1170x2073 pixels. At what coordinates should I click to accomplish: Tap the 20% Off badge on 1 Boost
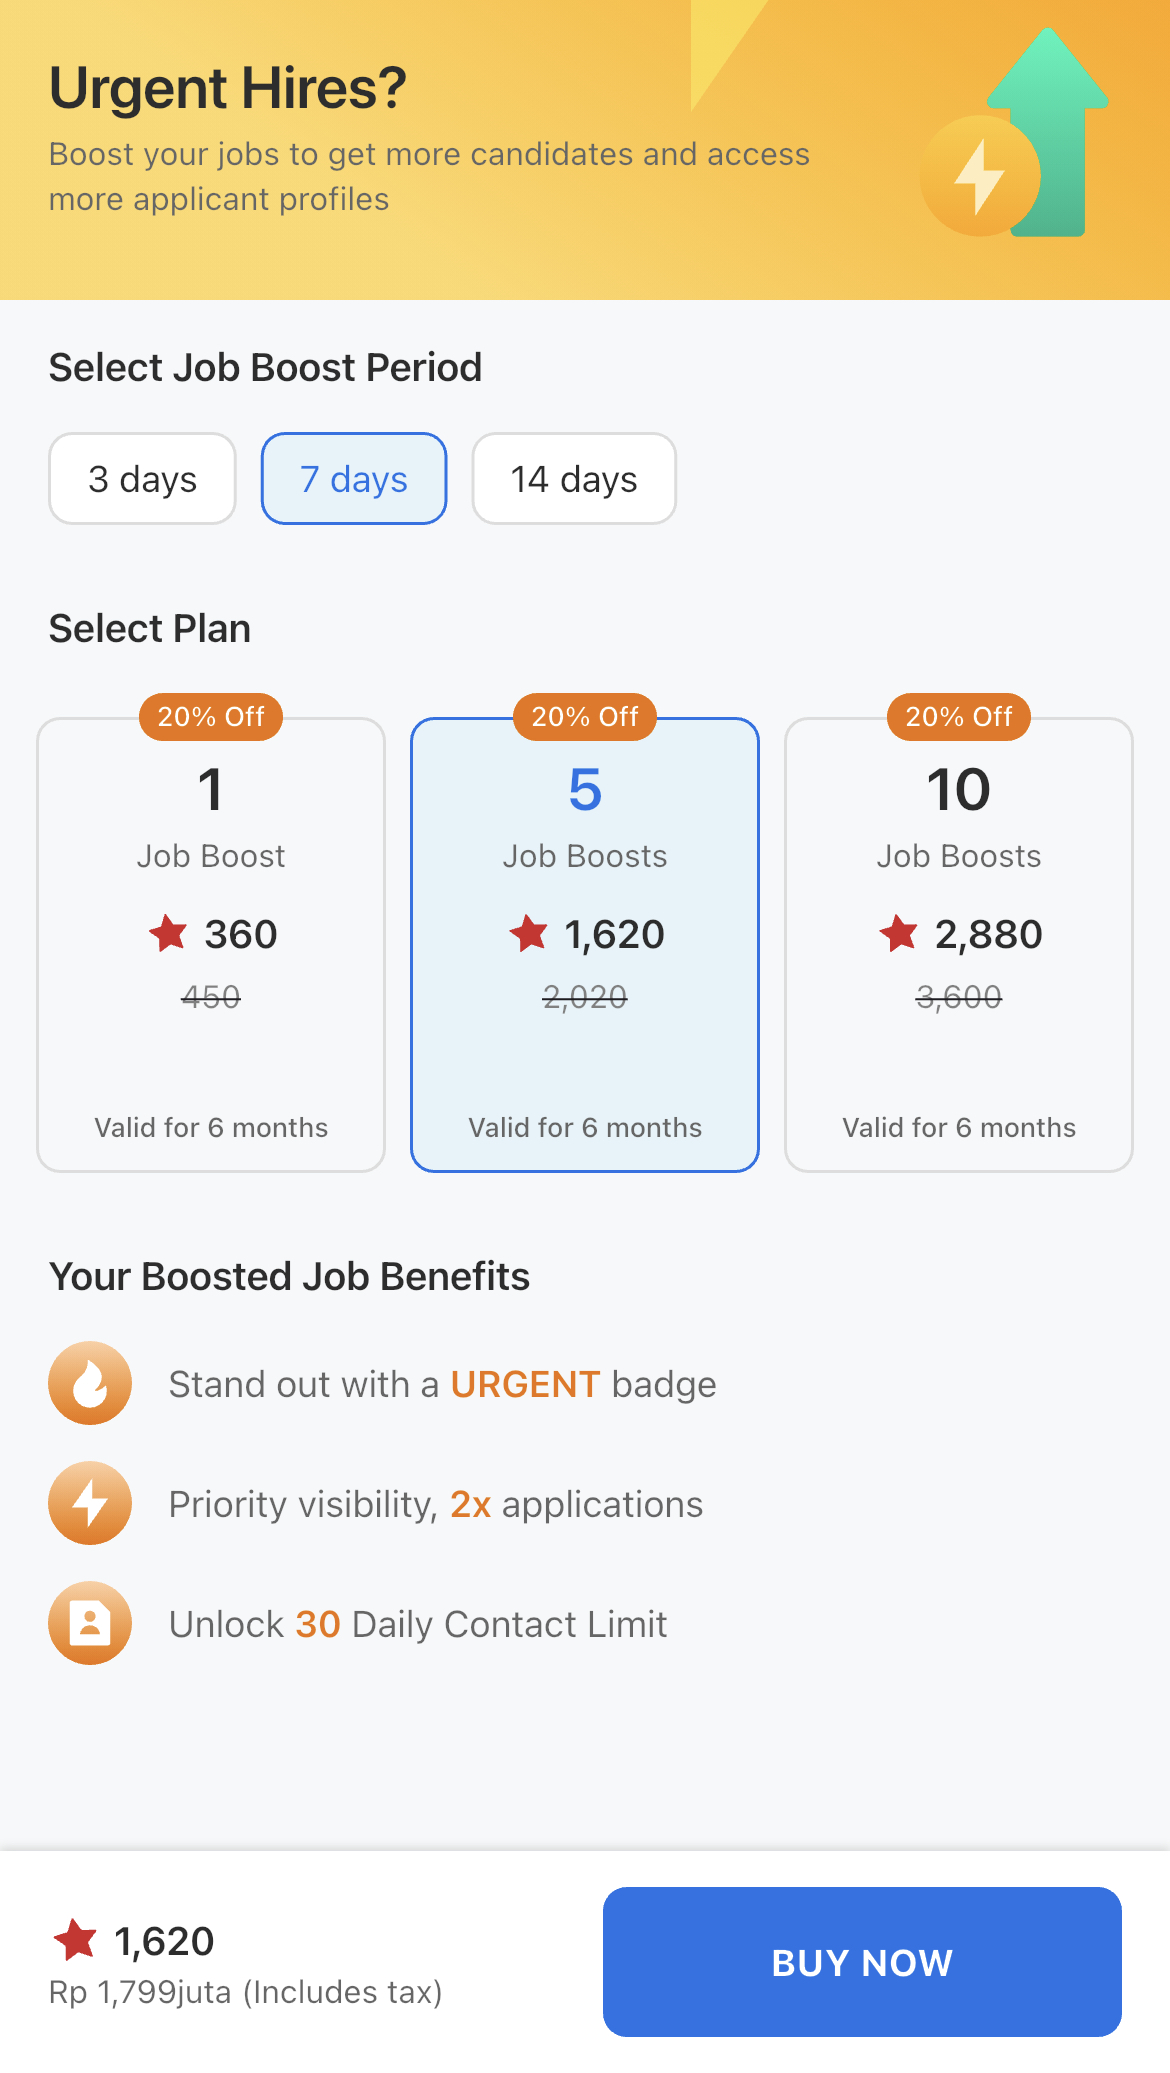211,717
